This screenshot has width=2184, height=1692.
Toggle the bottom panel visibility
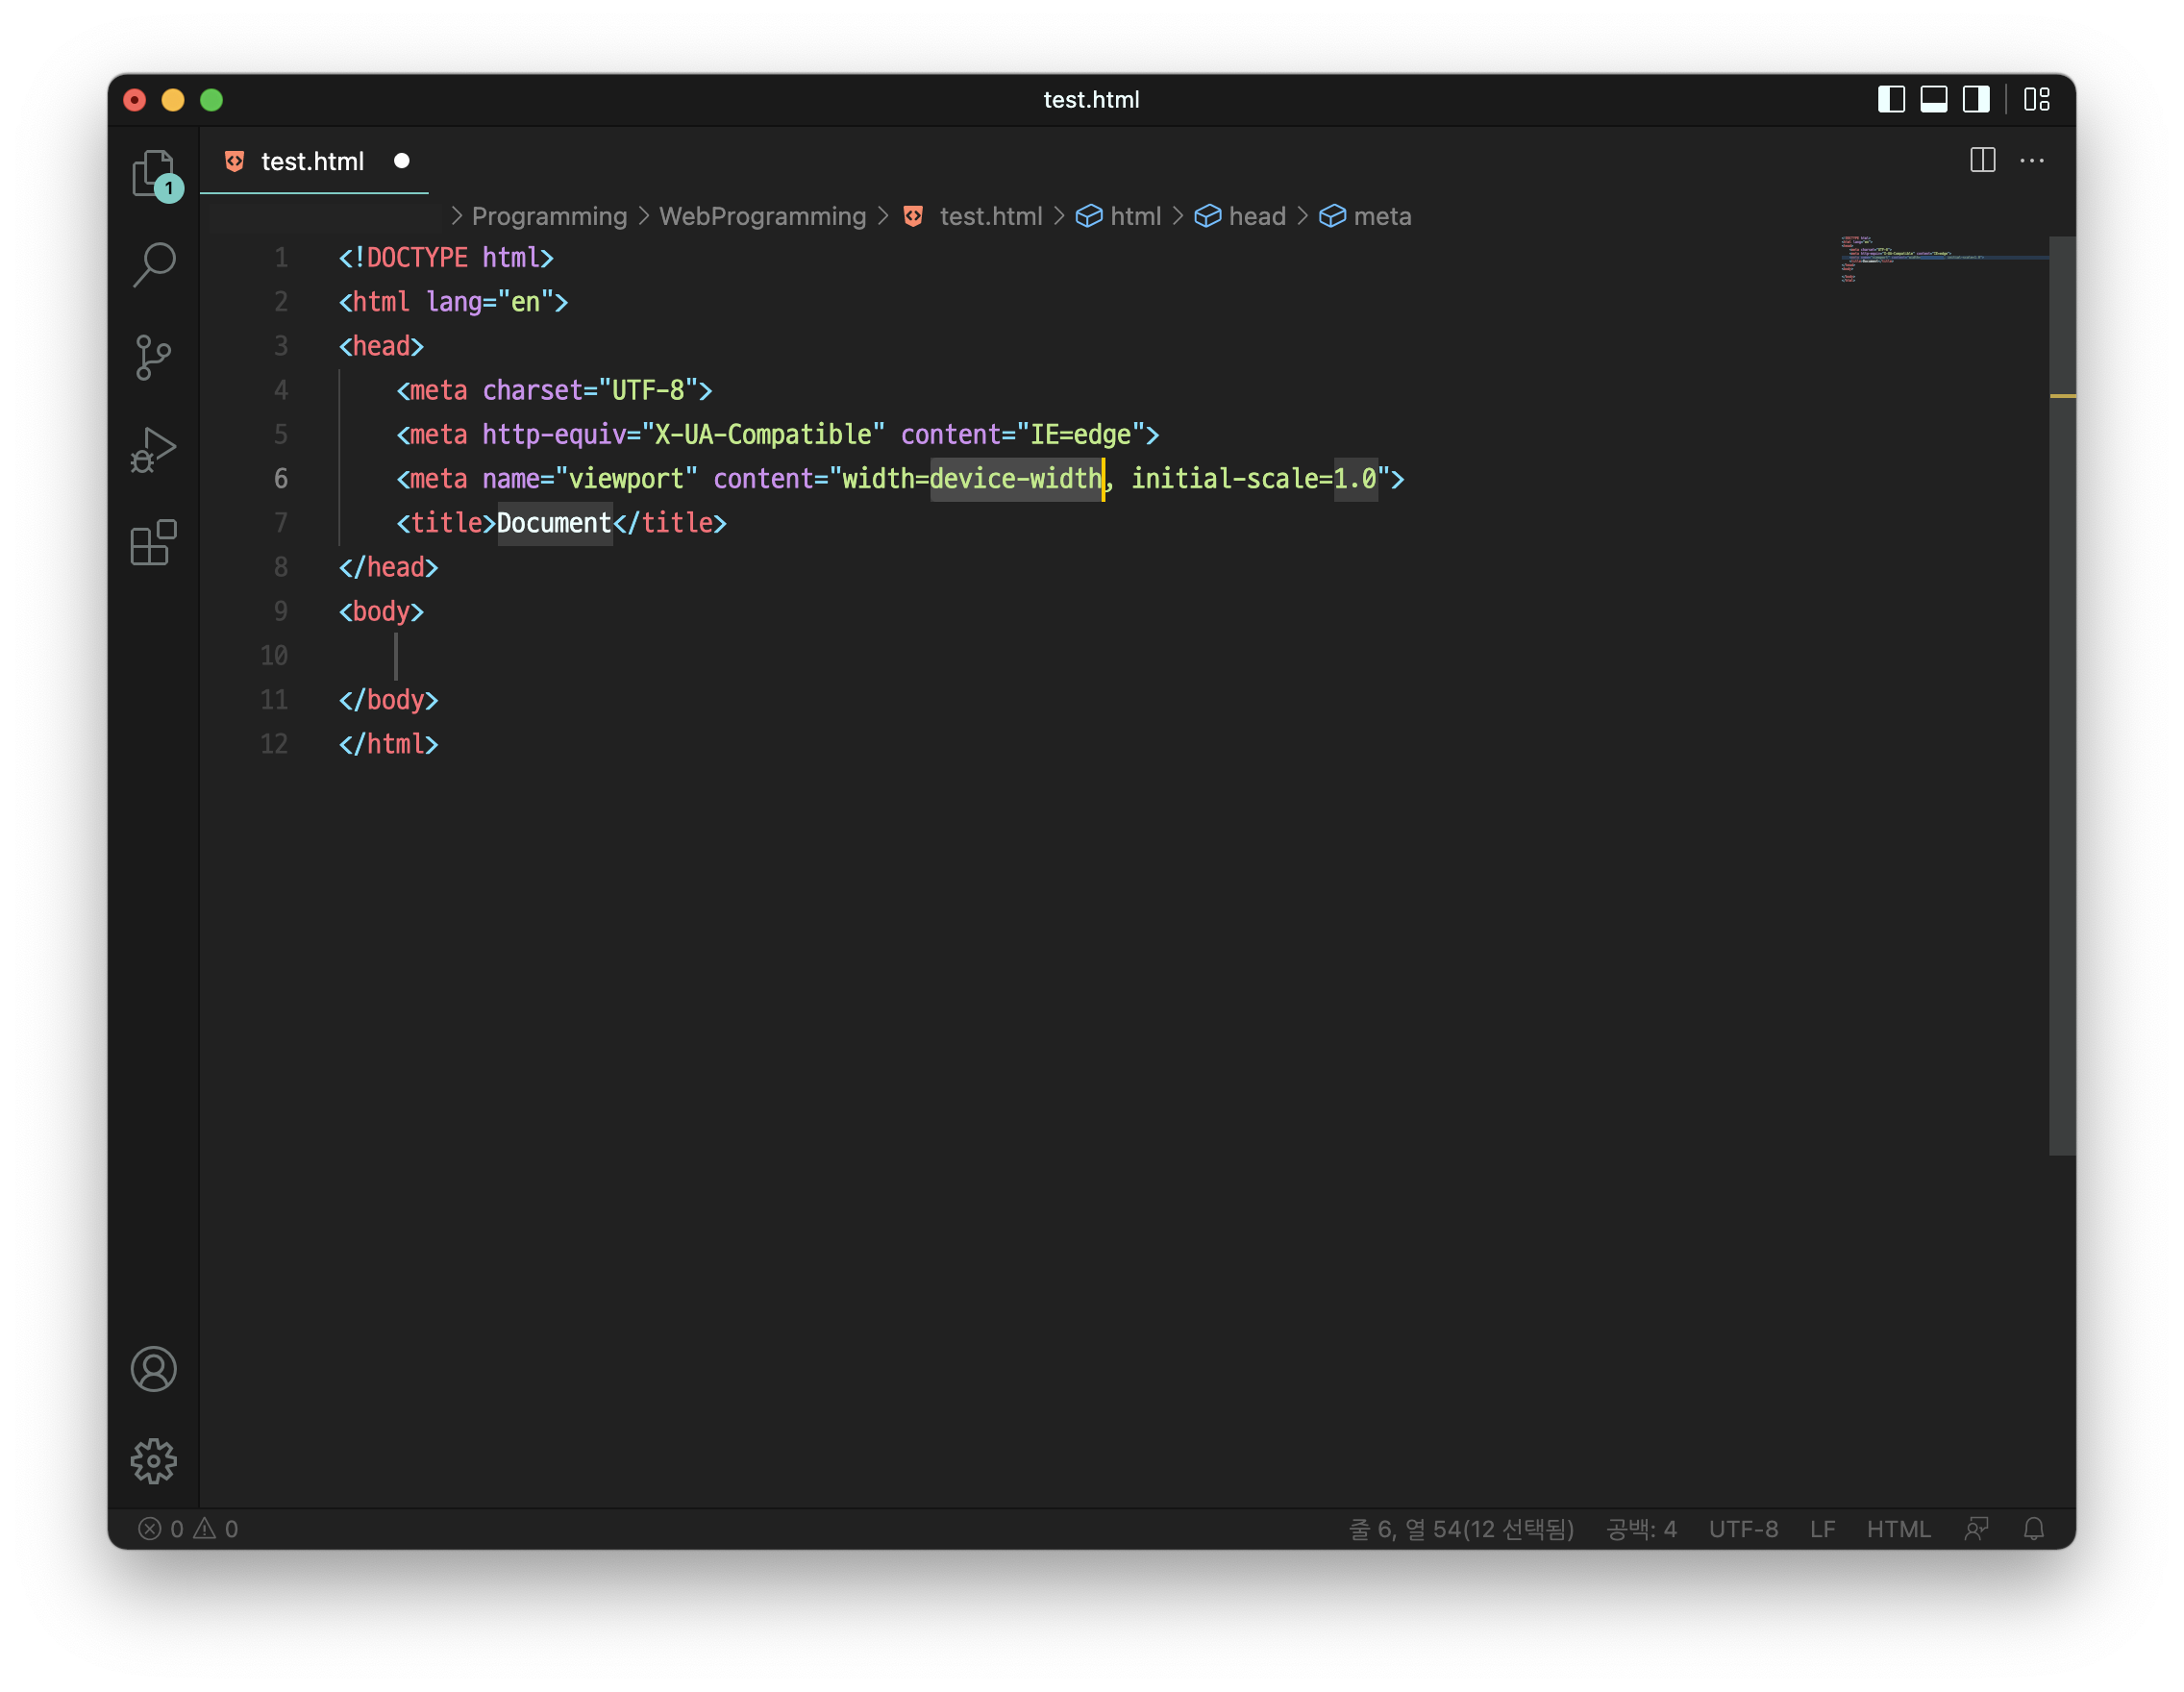coord(1933,99)
